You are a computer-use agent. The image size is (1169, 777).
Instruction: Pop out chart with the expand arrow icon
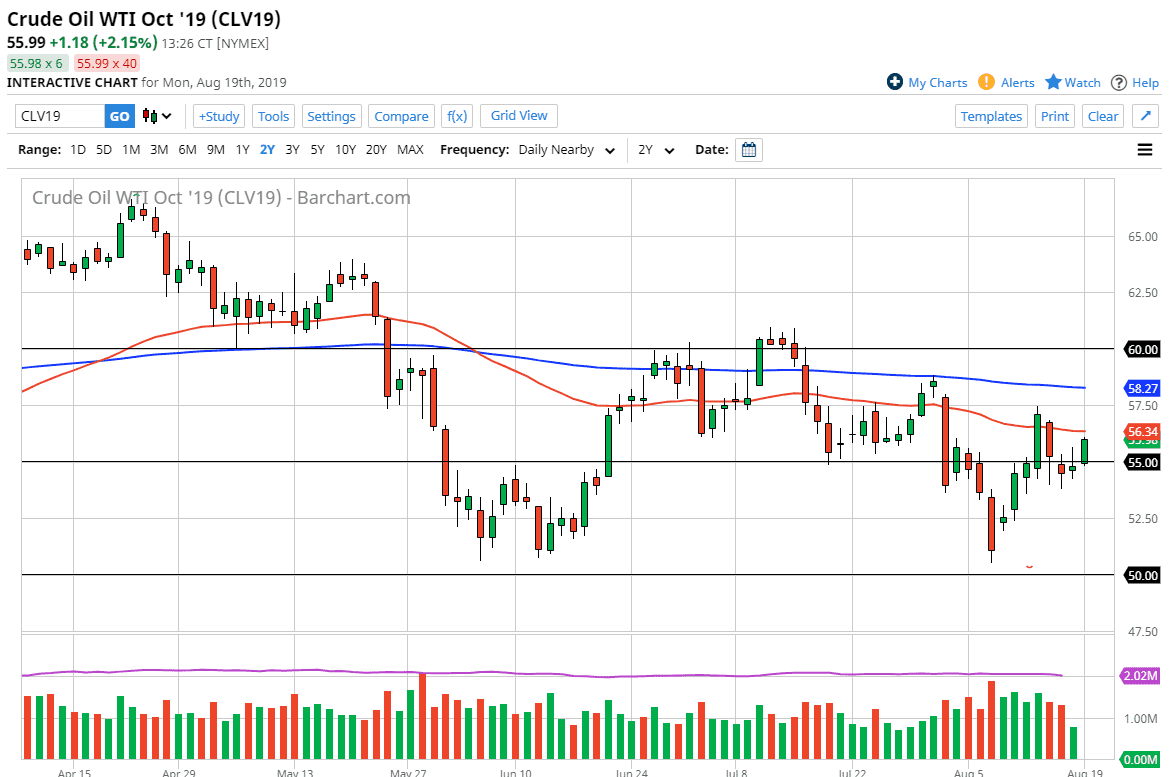(1146, 116)
